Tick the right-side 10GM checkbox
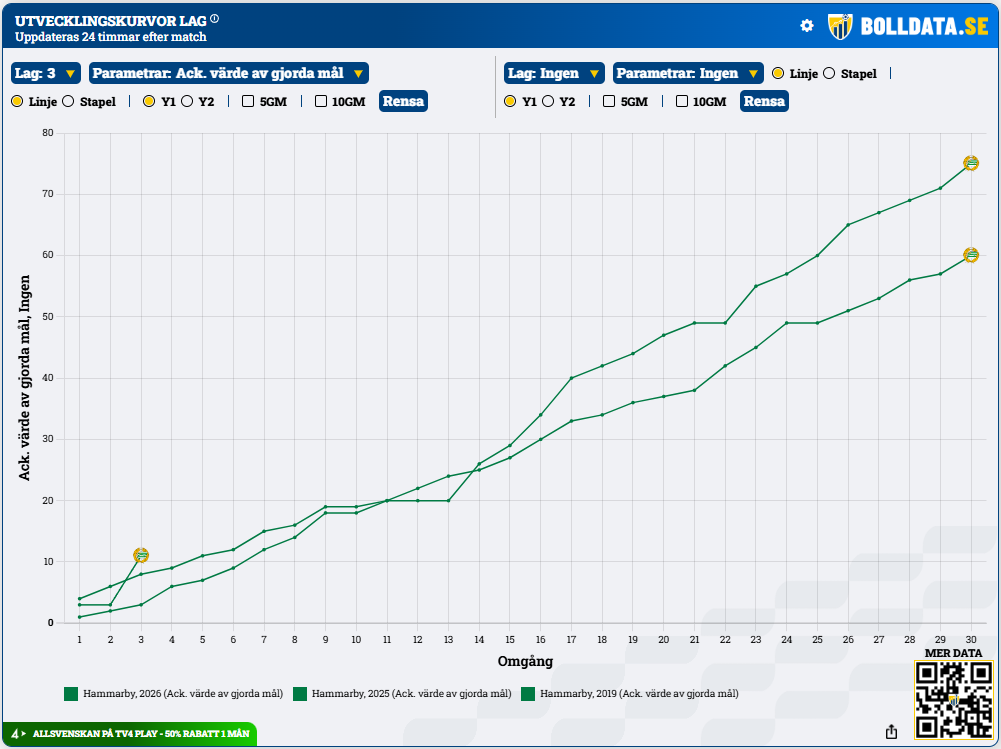The height and width of the screenshot is (749, 1001). click(682, 101)
